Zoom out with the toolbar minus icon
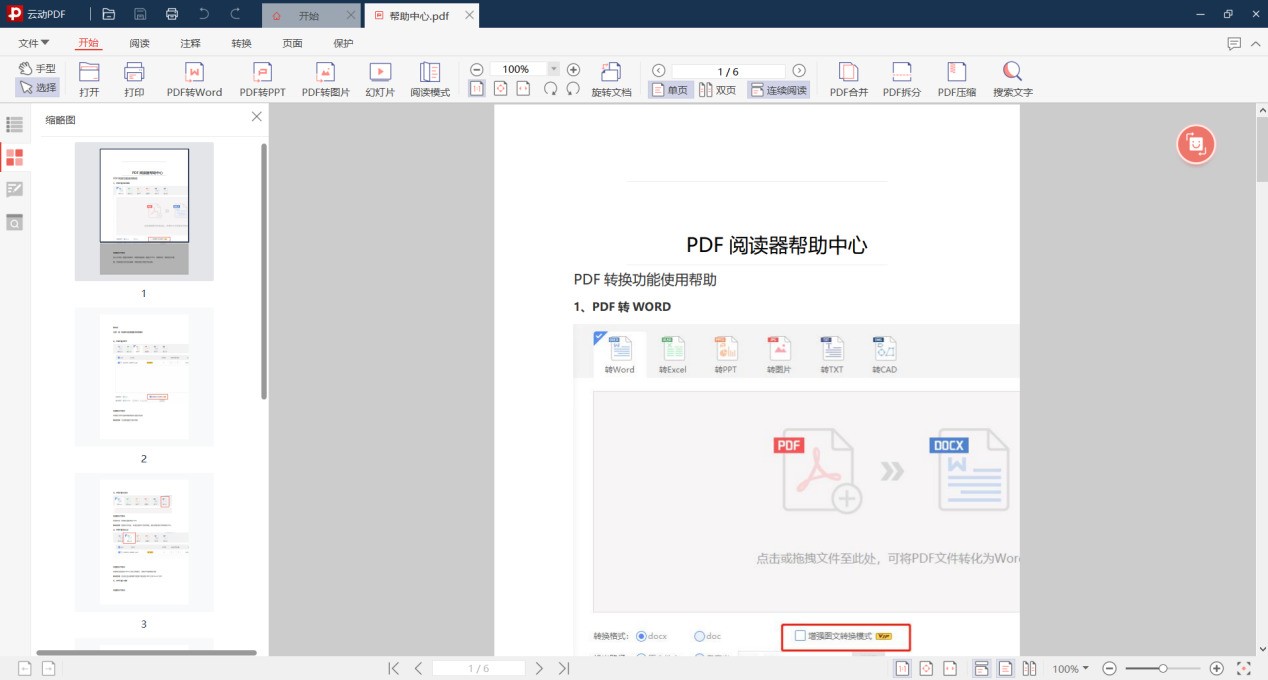Viewport: 1268px width, 680px height. pos(477,69)
